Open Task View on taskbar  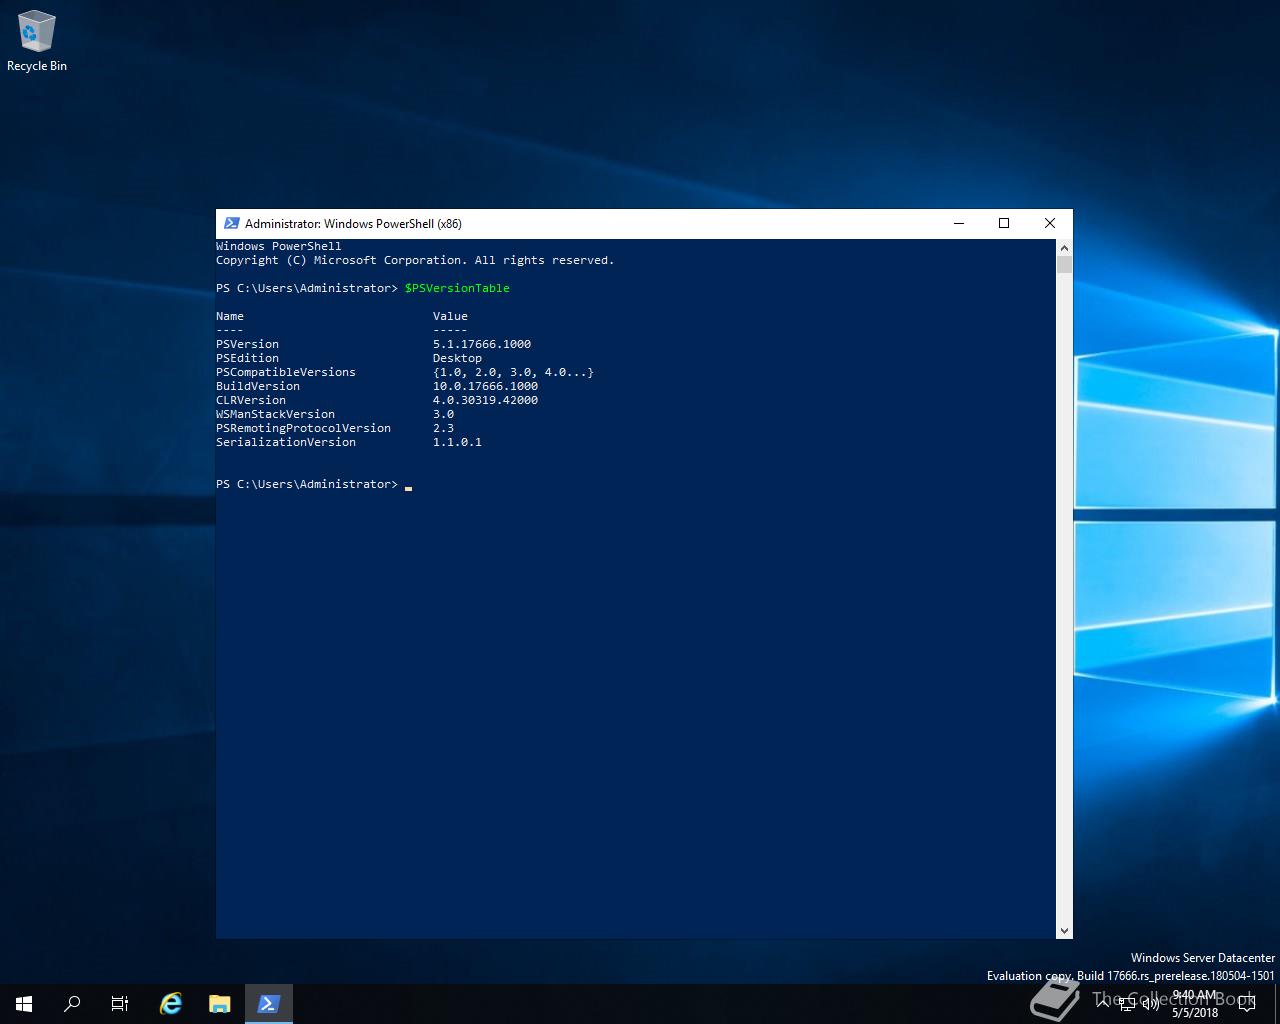pyautogui.click(x=120, y=1004)
